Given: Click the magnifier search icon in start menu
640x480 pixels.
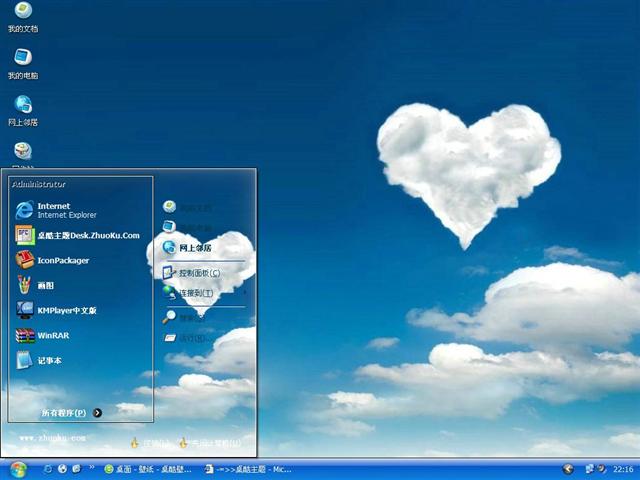Looking at the screenshot, I should coord(169,317).
